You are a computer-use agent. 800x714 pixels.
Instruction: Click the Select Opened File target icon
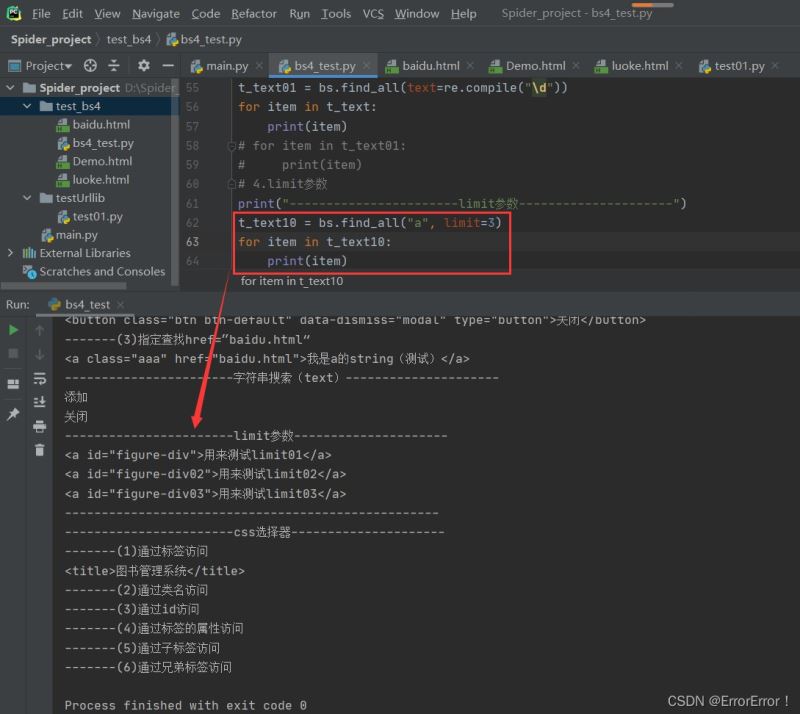90,66
